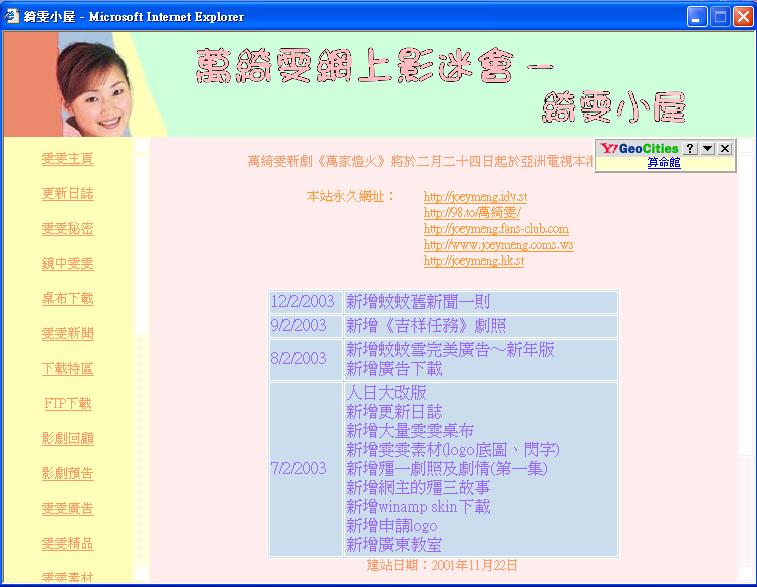Go to the 雯雯廣告 page
The width and height of the screenshot is (757, 587).
(x=68, y=508)
